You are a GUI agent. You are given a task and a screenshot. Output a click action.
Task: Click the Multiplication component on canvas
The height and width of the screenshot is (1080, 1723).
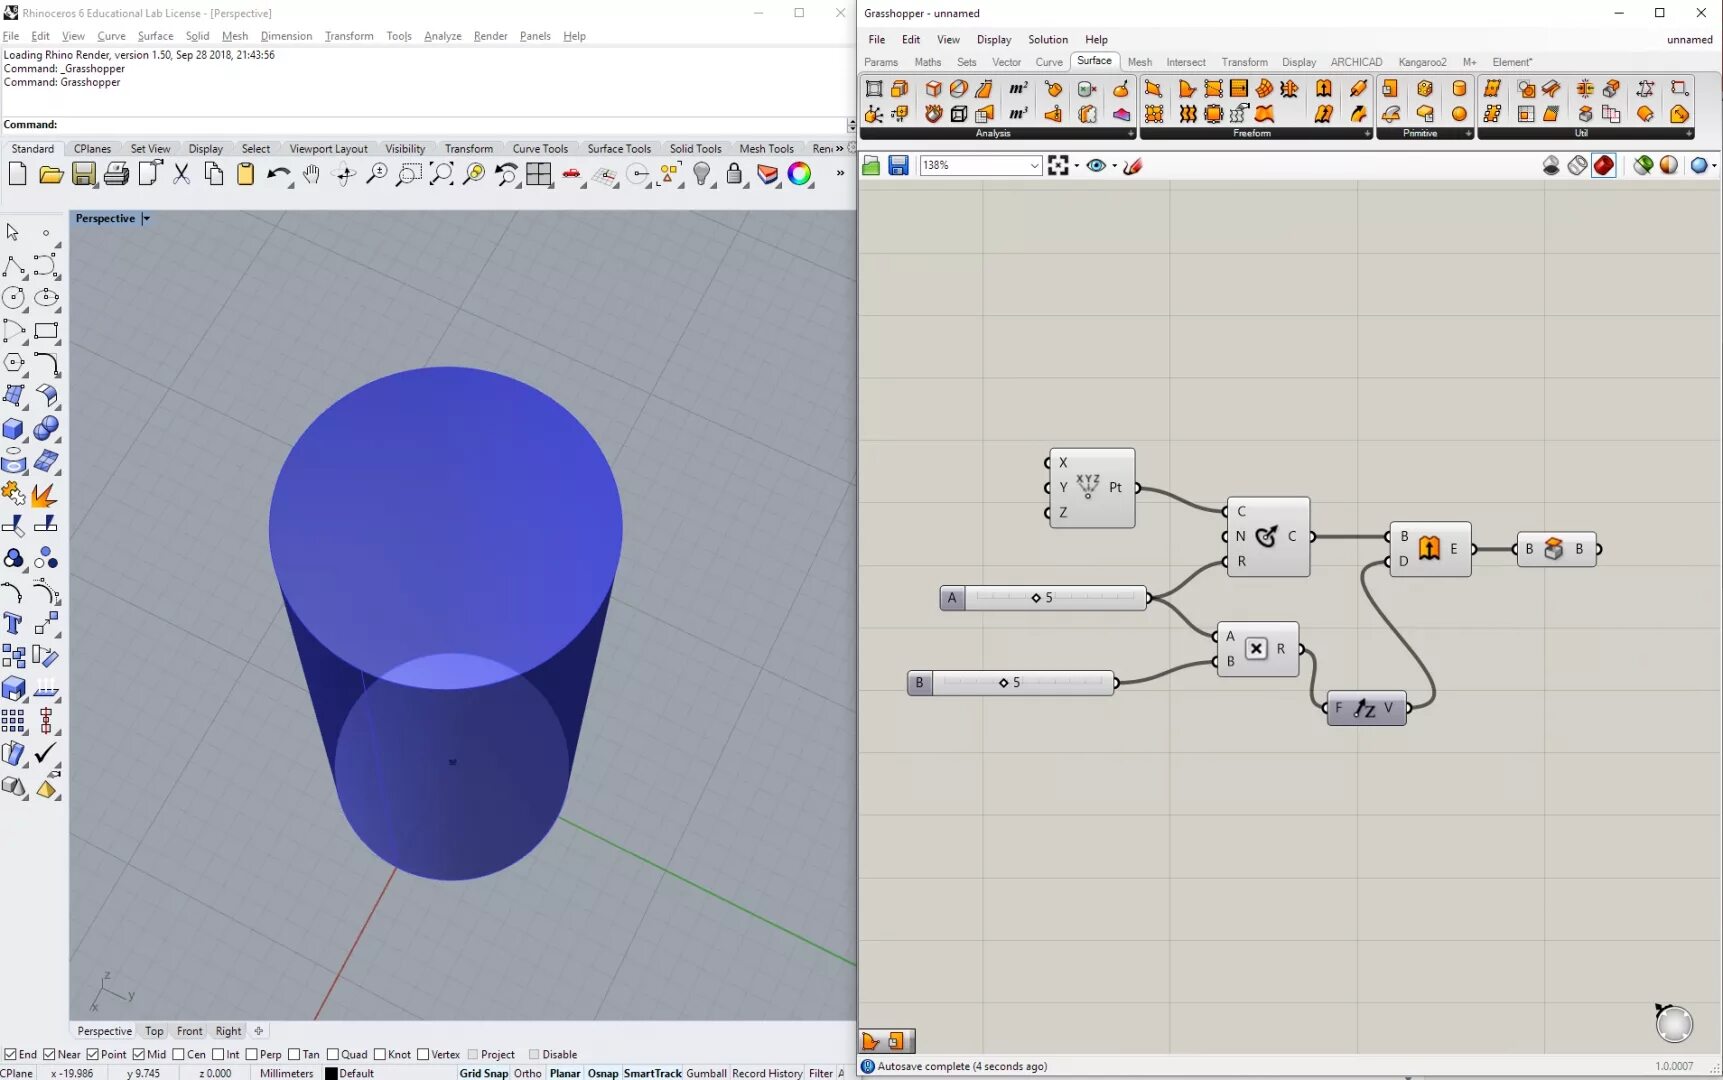click(1257, 649)
